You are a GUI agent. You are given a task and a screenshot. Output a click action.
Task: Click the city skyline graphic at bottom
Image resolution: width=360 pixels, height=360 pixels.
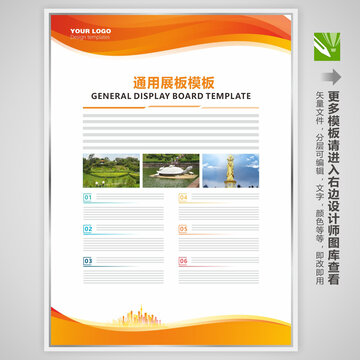click(x=139, y=316)
